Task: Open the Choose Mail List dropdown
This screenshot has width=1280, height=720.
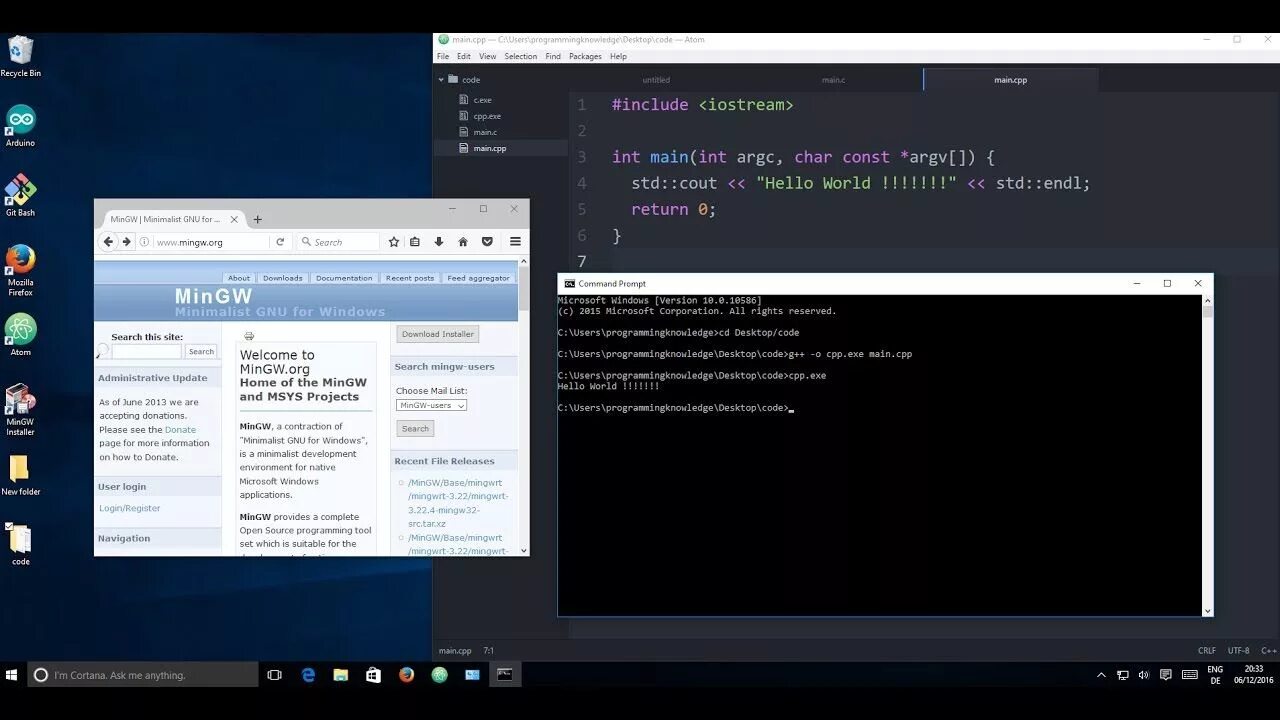Action: coord(431,405)
